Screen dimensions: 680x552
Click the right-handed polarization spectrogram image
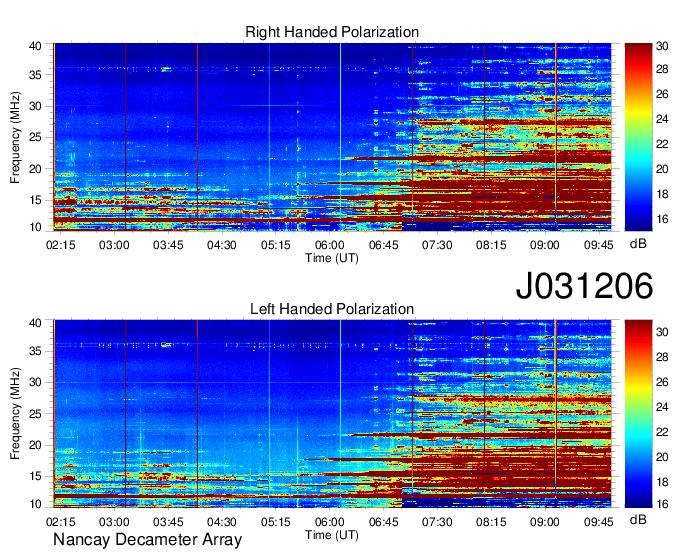tap(332, 137)
